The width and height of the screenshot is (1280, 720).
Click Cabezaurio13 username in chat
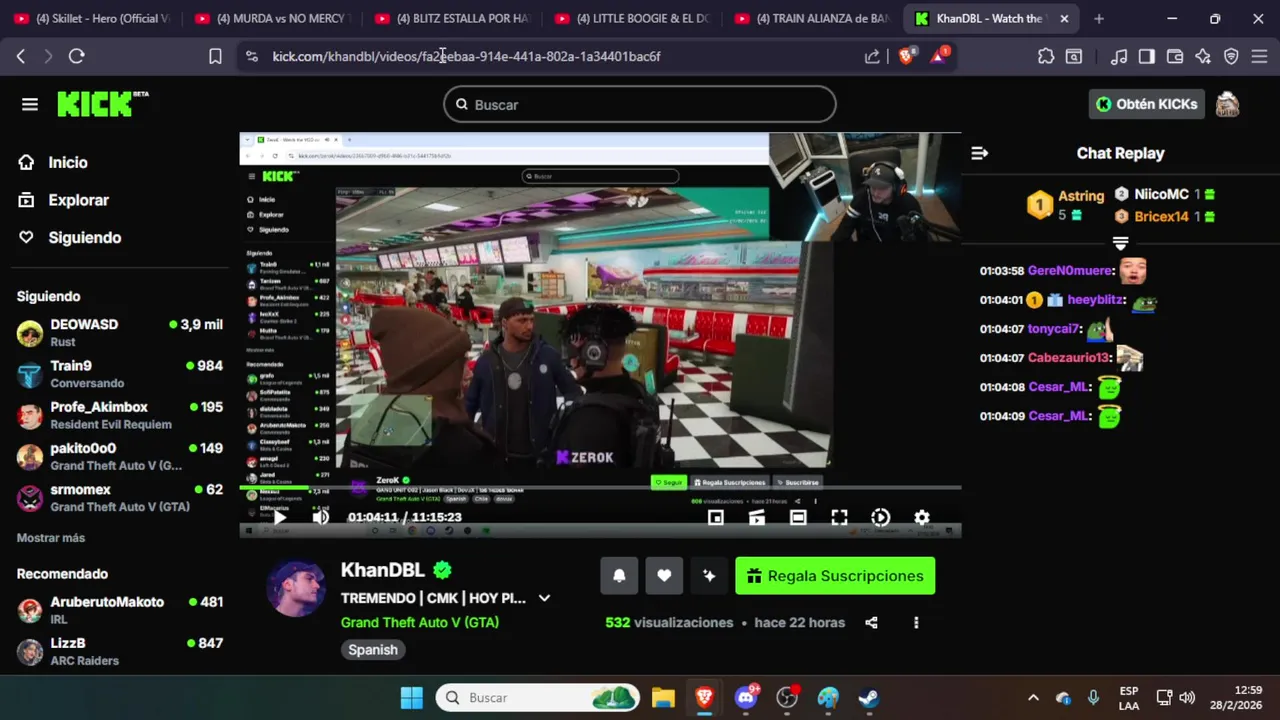(1069, 358)
